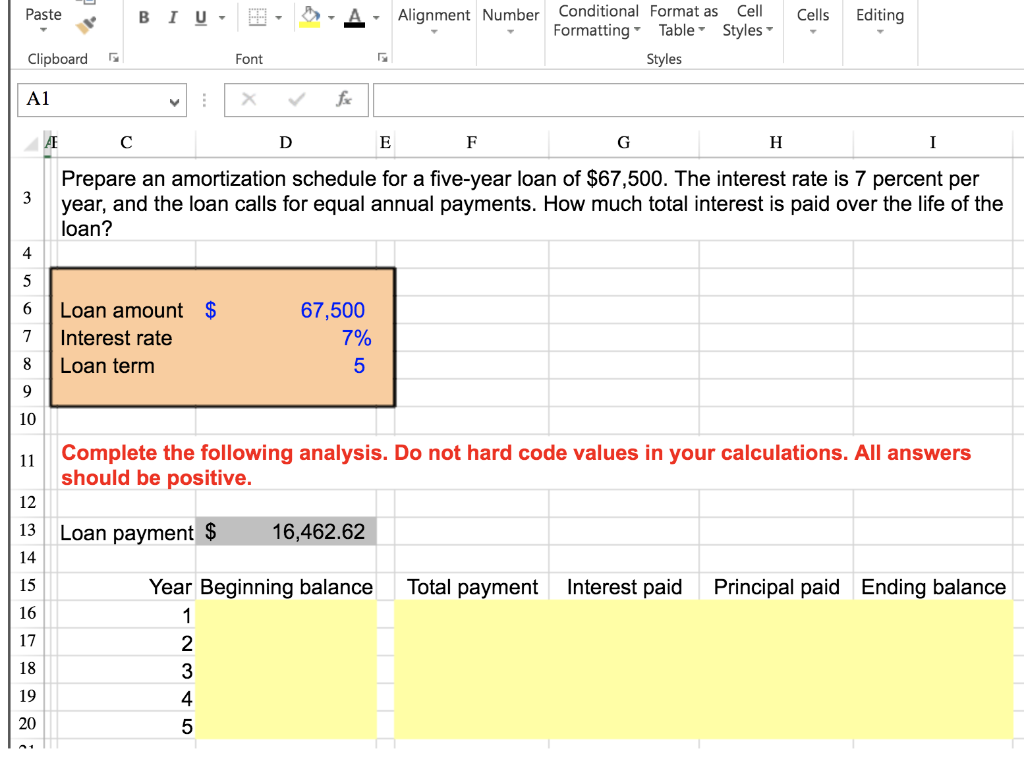
Task: Click the yellow highlight color swatch
Action: (310, 25)
